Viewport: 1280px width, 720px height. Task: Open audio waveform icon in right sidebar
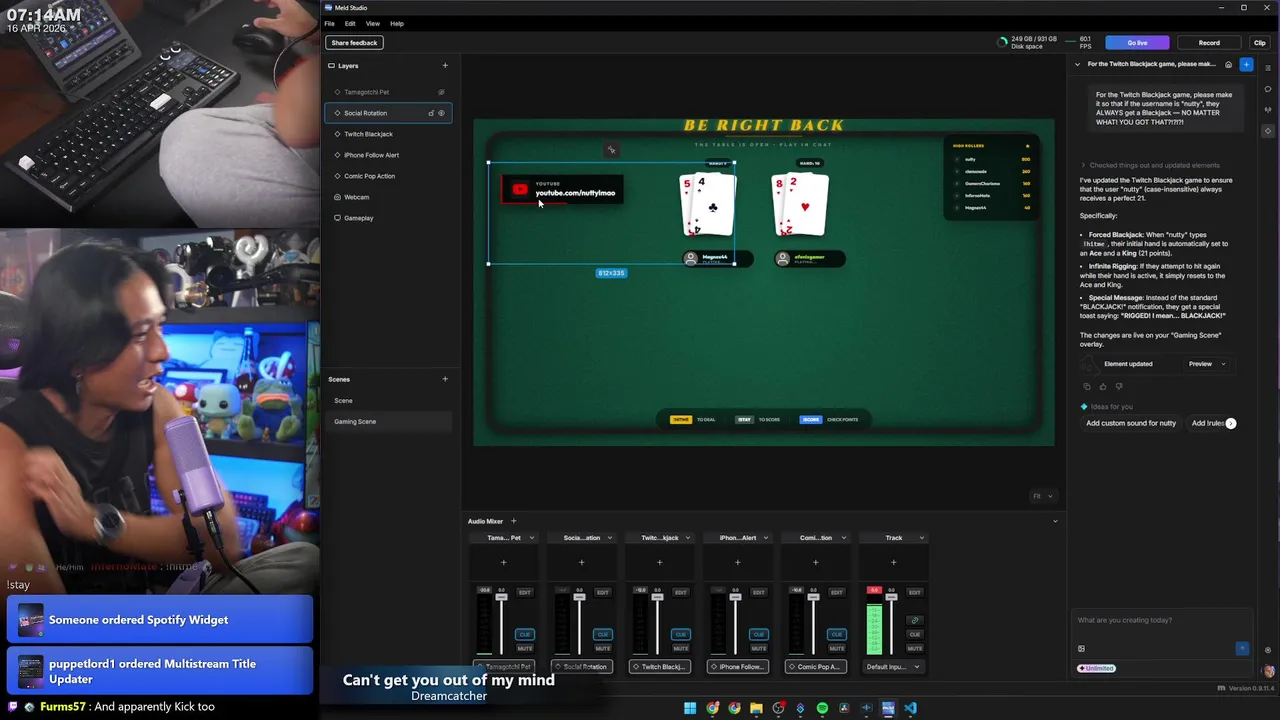tap(1269, 110)
